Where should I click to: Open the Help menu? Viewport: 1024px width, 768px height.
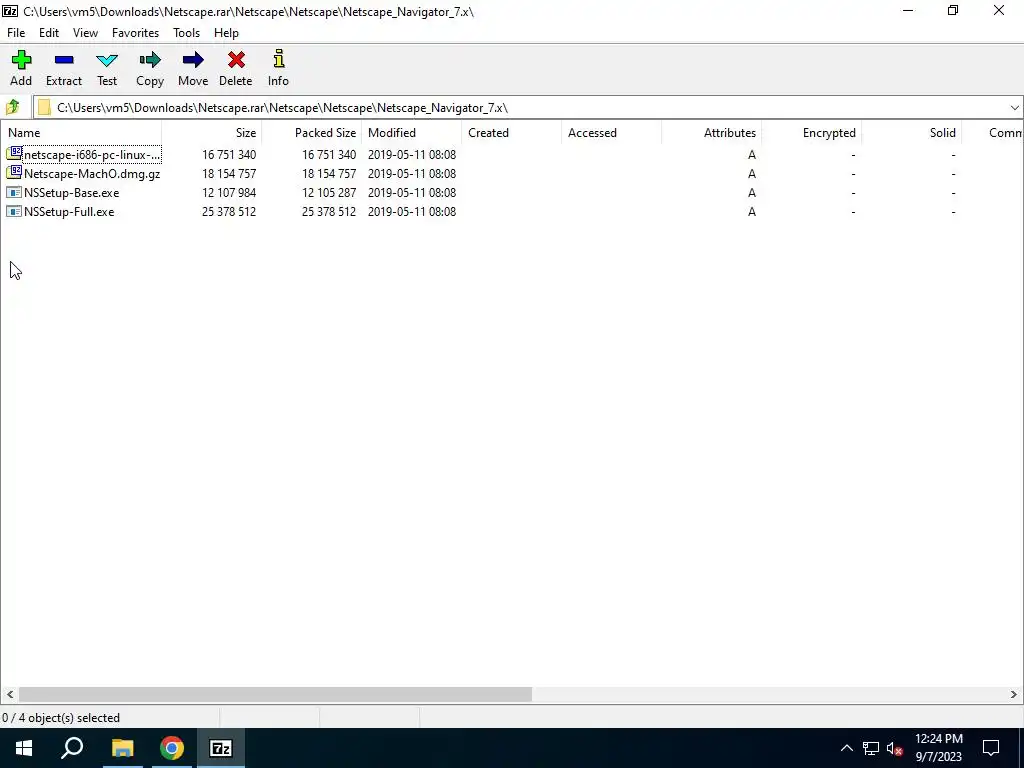tap(226, 33)
